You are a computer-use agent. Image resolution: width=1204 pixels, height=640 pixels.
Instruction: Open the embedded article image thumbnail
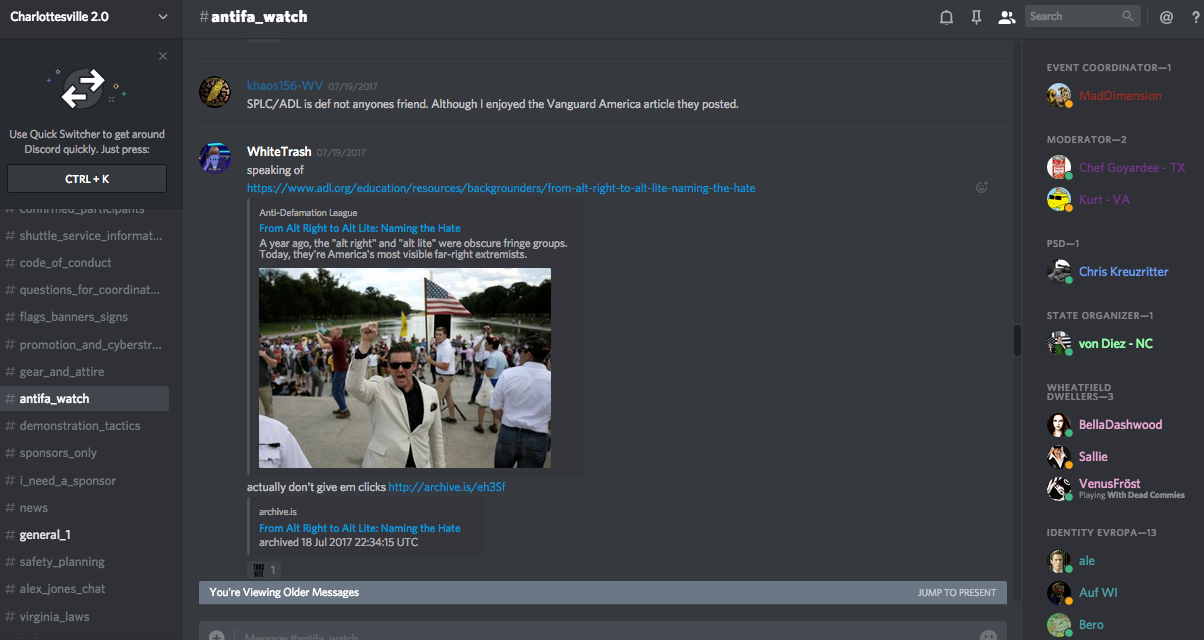405,367
